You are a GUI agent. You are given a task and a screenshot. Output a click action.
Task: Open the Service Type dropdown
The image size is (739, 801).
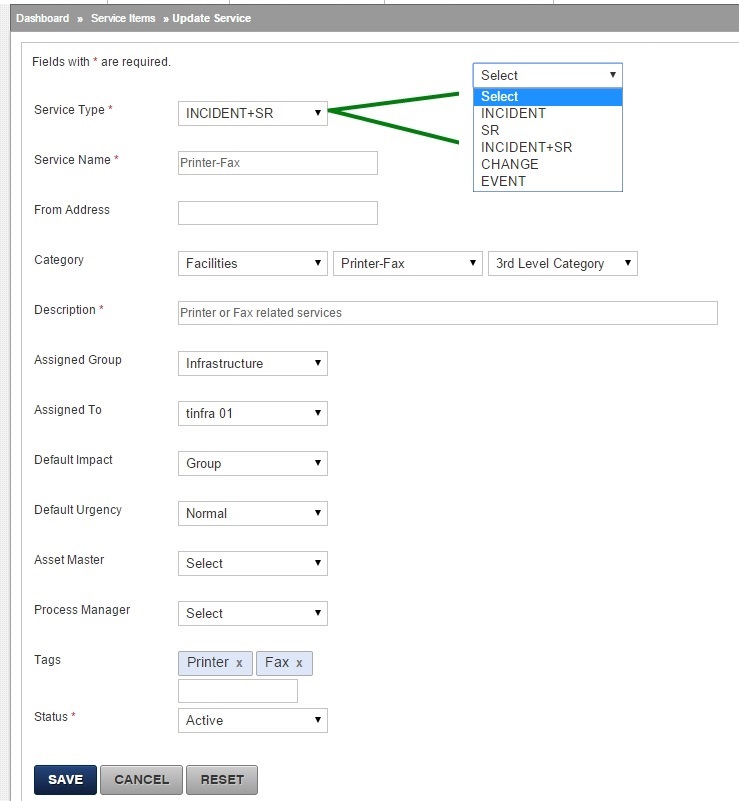pos(253,113)
